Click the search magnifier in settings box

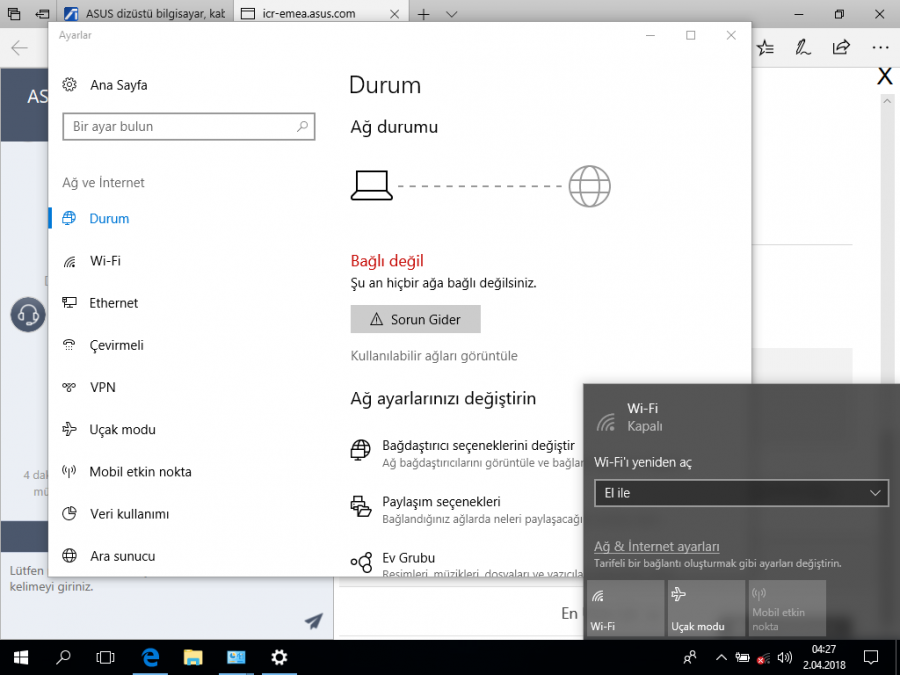tap(302, 127)
